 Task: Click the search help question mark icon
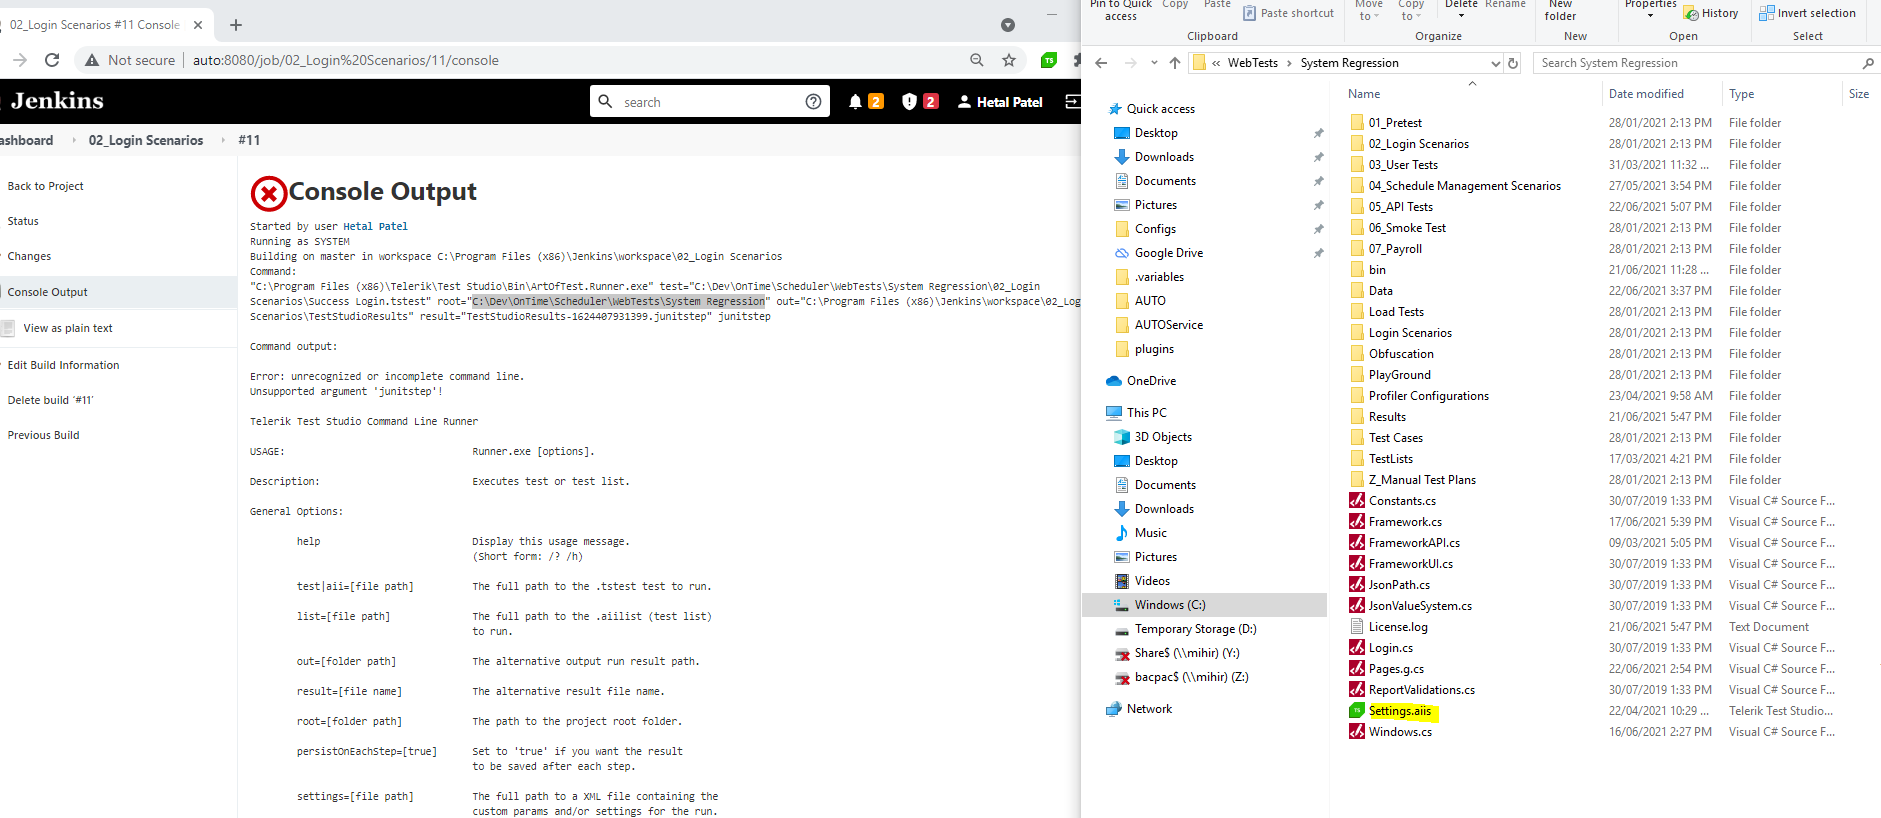[x=813, y=102]
